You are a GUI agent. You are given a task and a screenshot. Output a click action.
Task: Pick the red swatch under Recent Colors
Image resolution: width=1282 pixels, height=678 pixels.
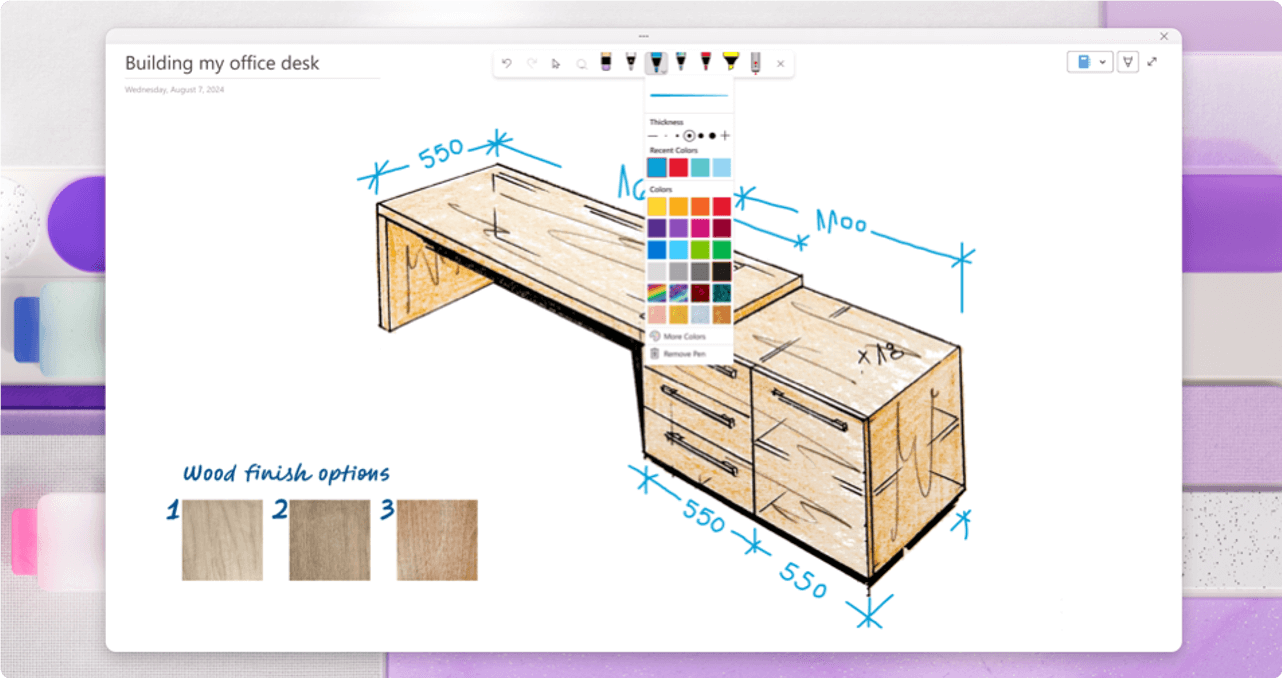[678, 168]
